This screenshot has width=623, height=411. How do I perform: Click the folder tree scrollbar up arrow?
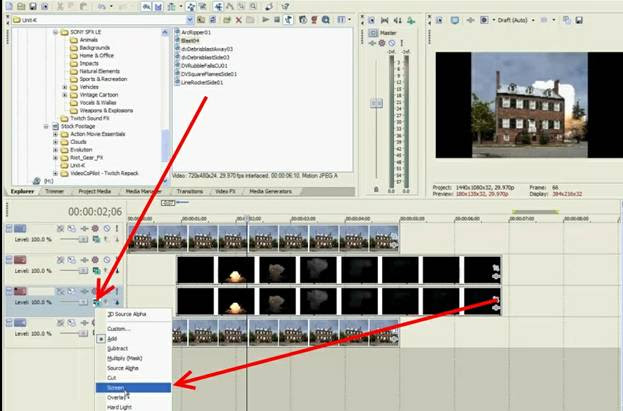pyautogui.click(x=165, y=33)
